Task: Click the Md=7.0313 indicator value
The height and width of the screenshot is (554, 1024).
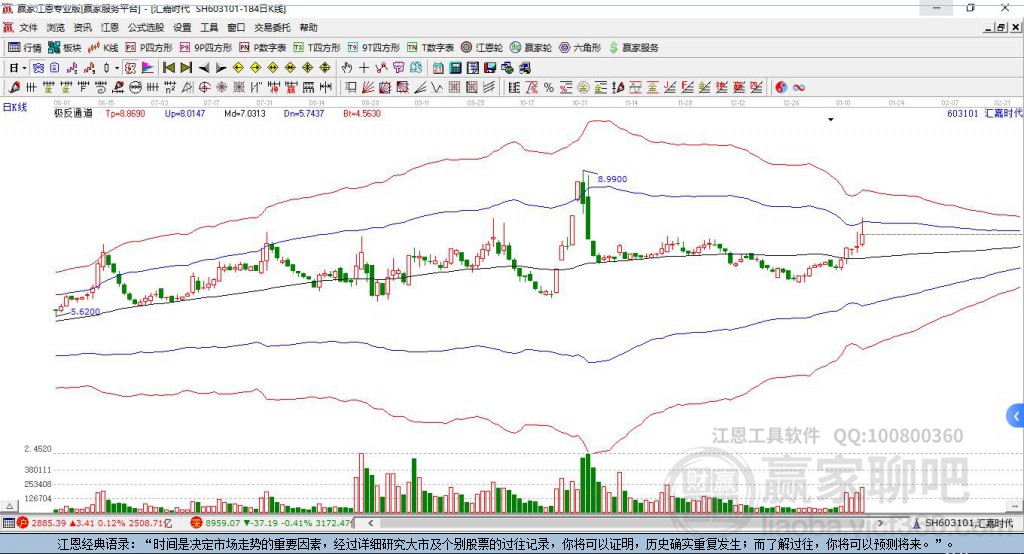Action: coord(245,113)
